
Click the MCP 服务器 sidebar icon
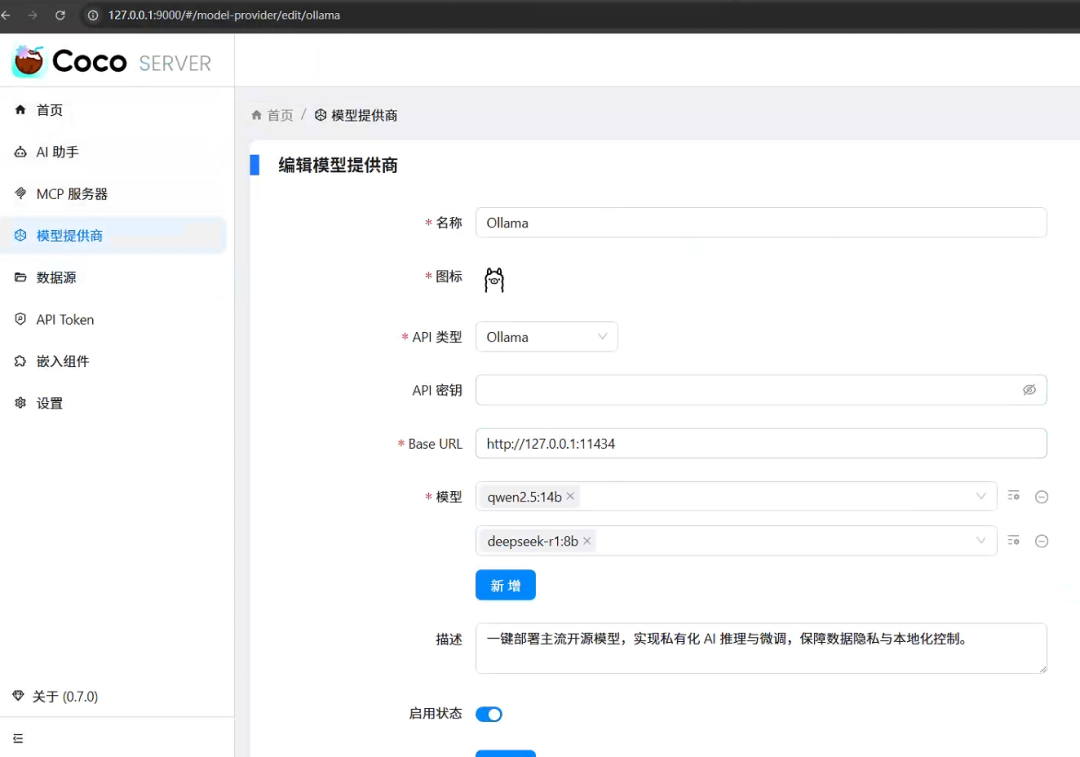coord(20,194)
